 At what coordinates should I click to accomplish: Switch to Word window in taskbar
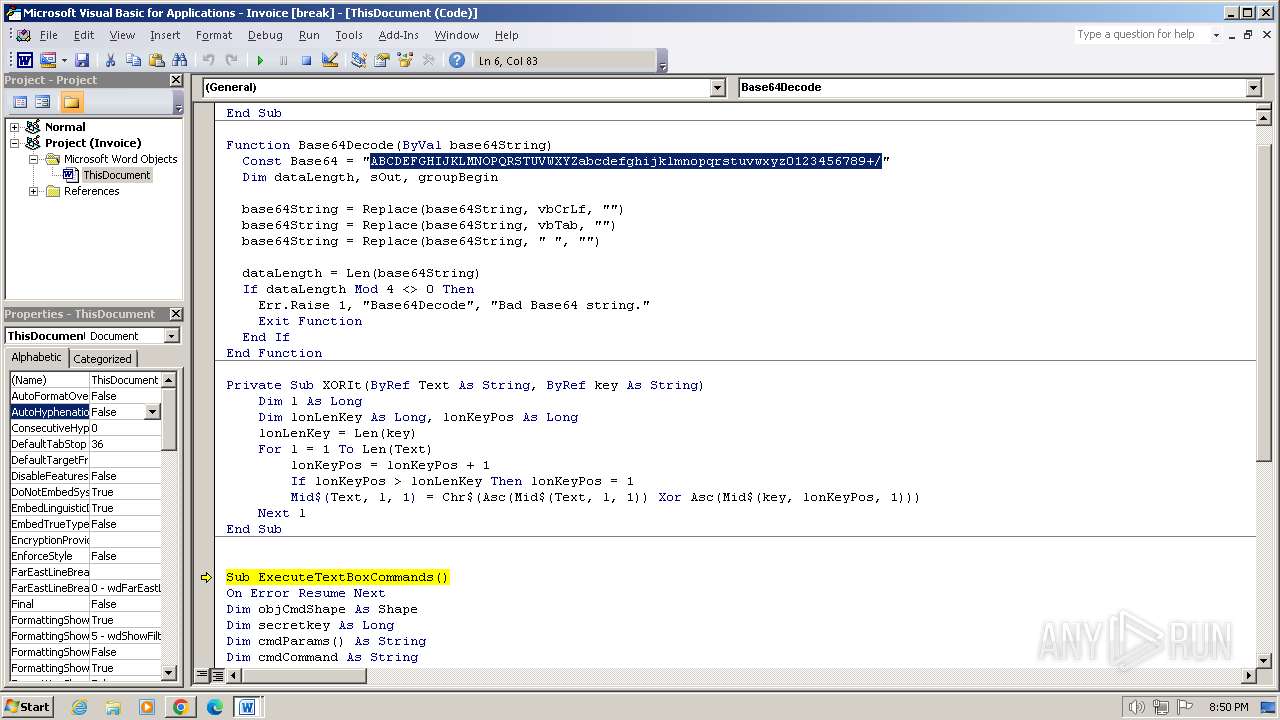247,707
